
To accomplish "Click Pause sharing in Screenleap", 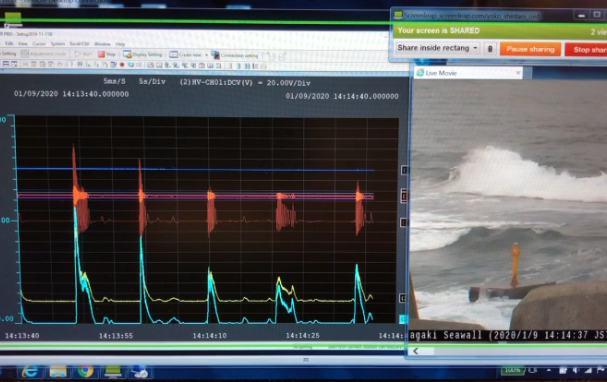I will pyautogui.click(x=530, y=49).
